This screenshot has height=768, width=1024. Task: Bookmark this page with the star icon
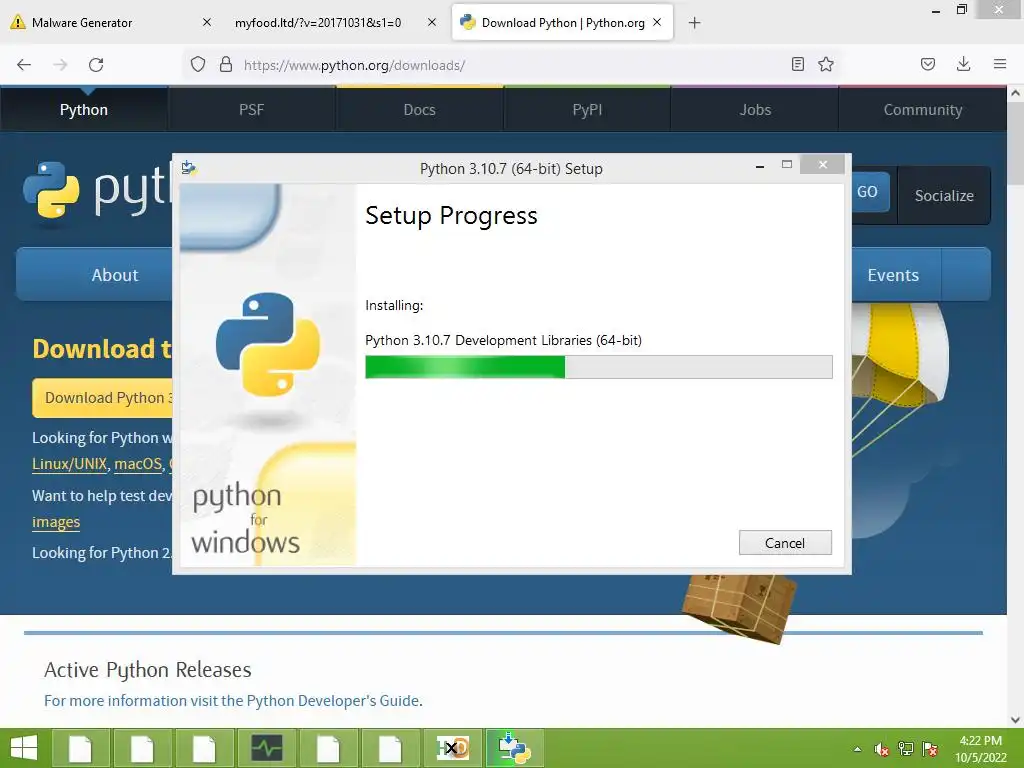click(826, 64)
